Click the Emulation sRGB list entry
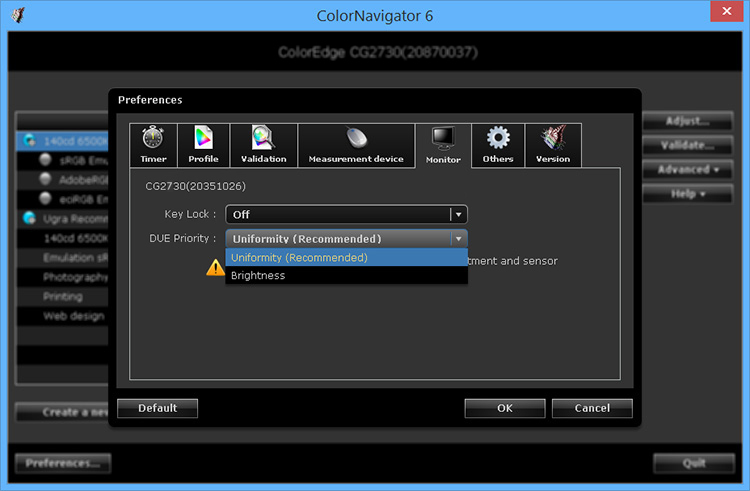This screenshot has width=750, height=491. pyautogui.click(x=63, y=257)
